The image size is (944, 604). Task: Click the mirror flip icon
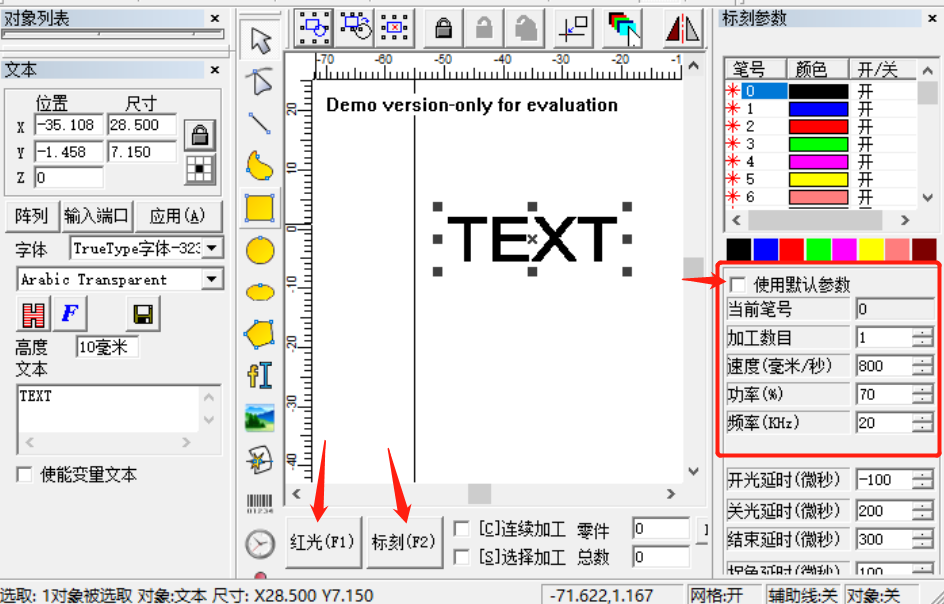(682, 28)
